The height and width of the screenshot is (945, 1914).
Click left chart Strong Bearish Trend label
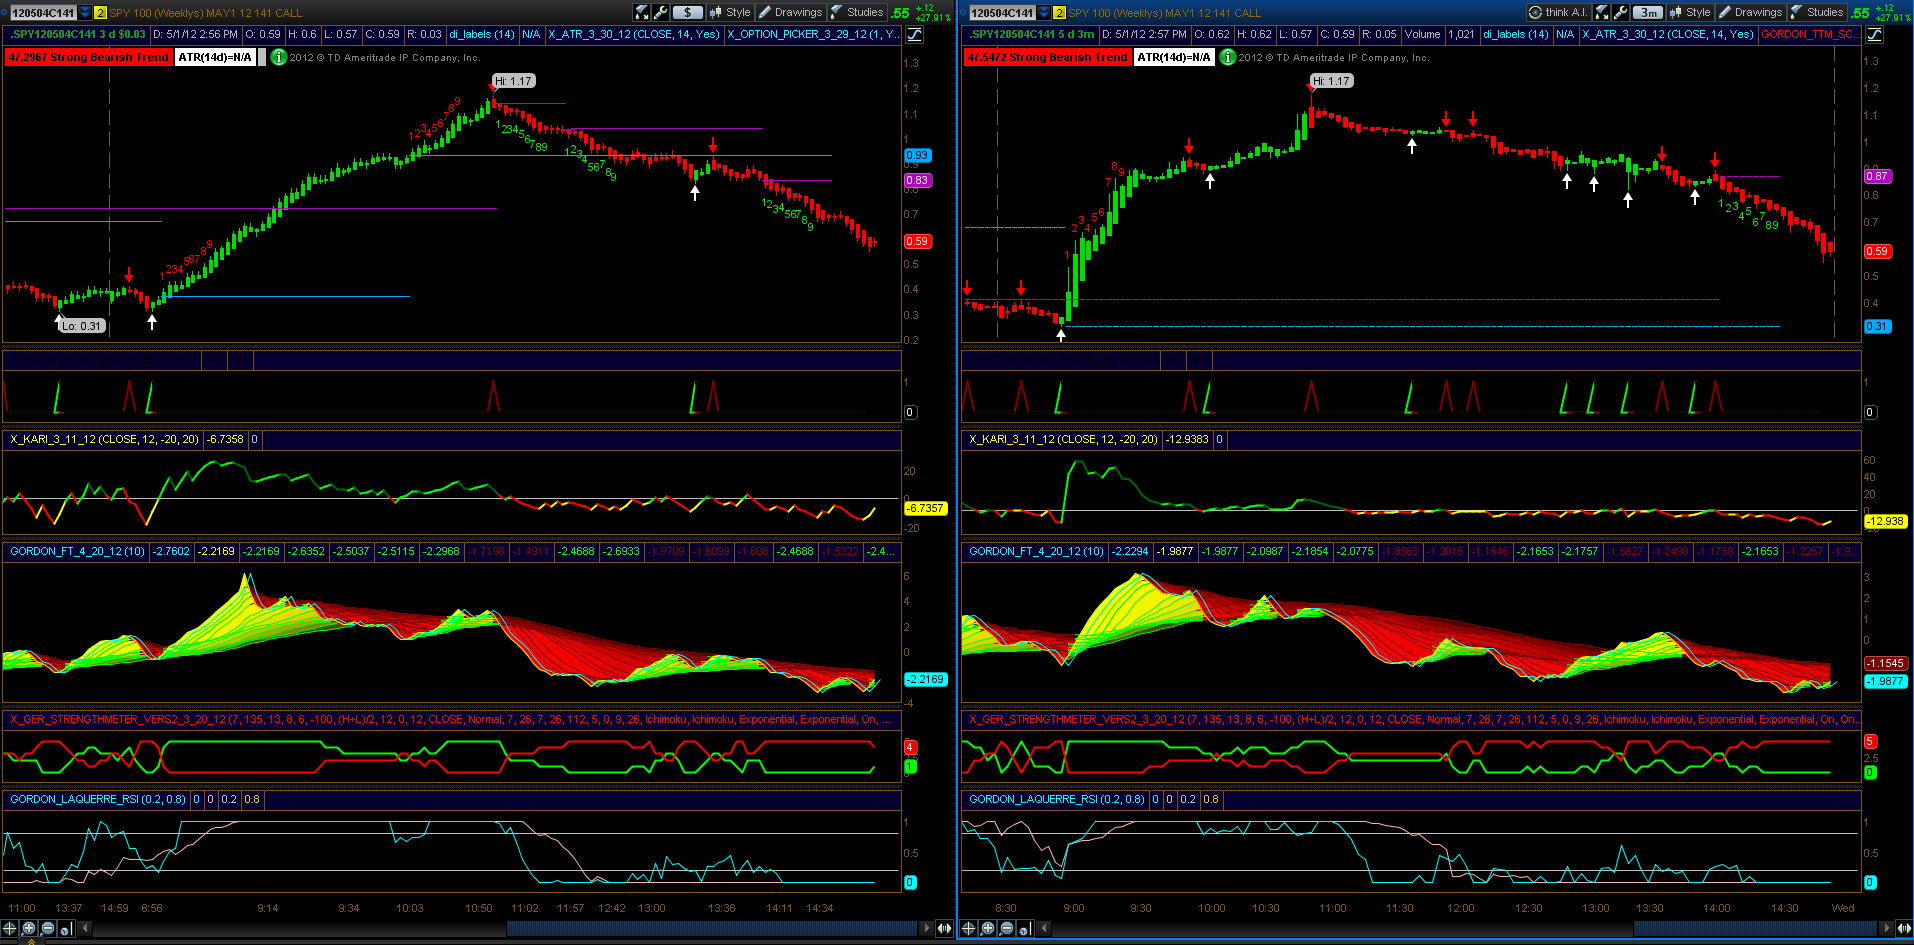point(89,58)
